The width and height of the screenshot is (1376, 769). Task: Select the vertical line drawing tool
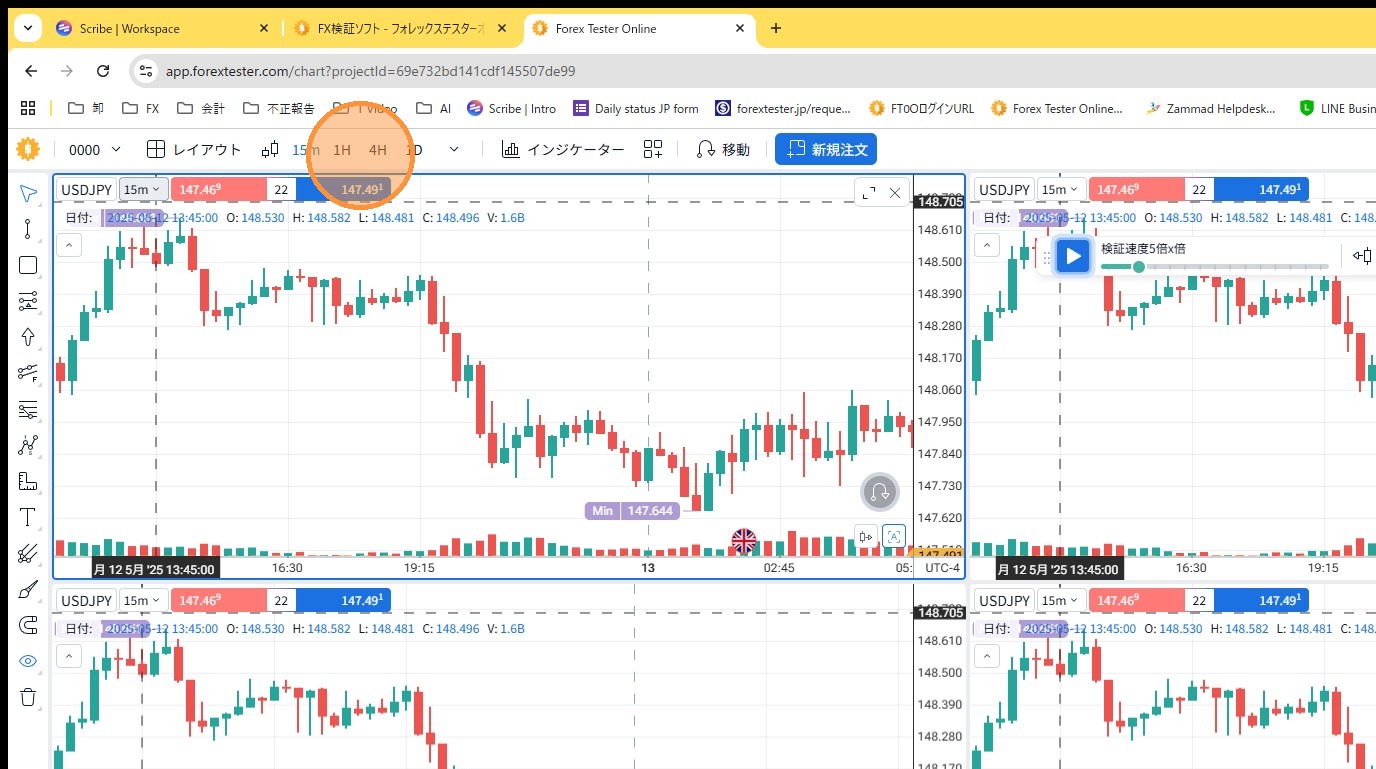28,229
